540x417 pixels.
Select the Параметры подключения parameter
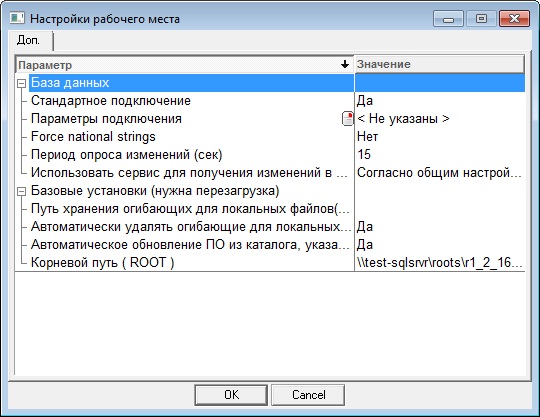pos(106,118)
